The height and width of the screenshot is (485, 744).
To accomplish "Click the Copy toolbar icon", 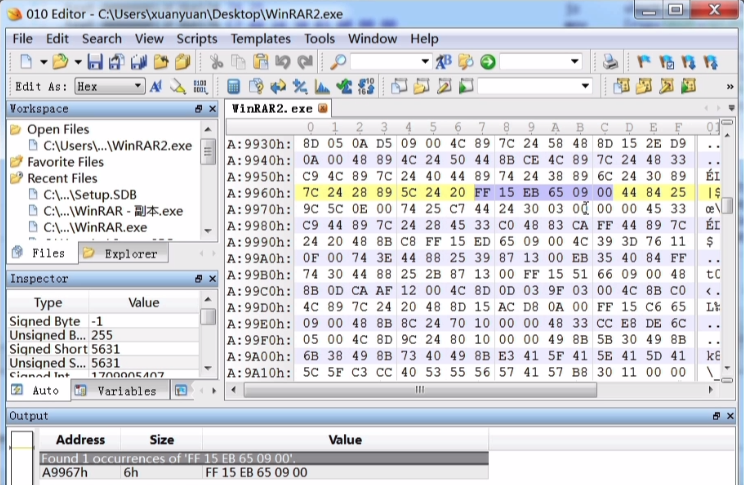I will point(238,62).
